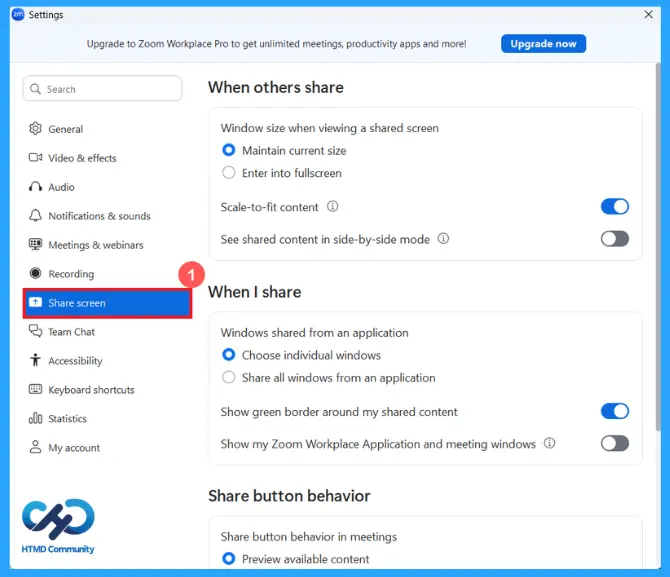Viewport: 670px width, 577px height.
Task: Click 'When I share' heading
Action: tap(255, 292)
